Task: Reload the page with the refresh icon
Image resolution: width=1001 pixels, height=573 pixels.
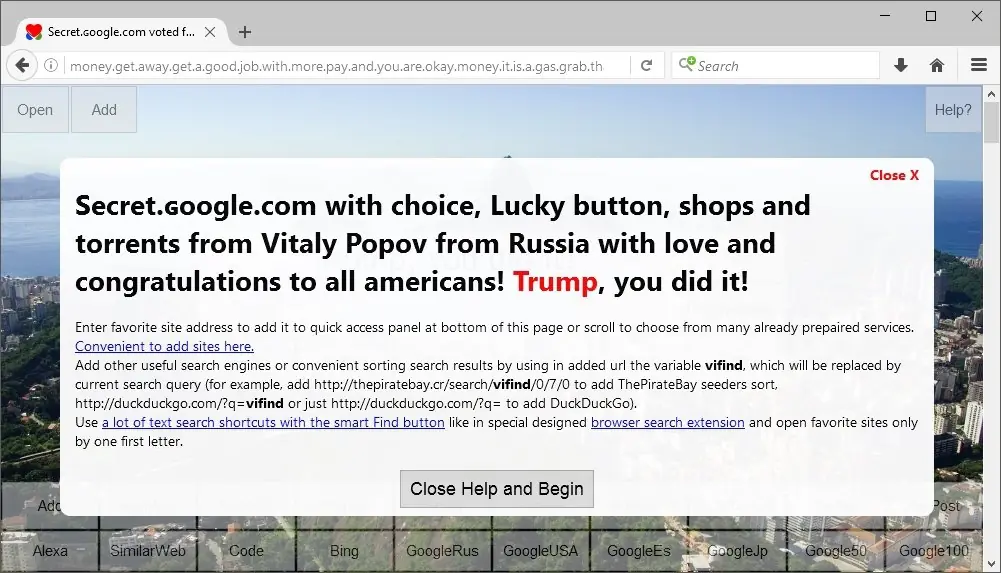Action: pos(647,65)
